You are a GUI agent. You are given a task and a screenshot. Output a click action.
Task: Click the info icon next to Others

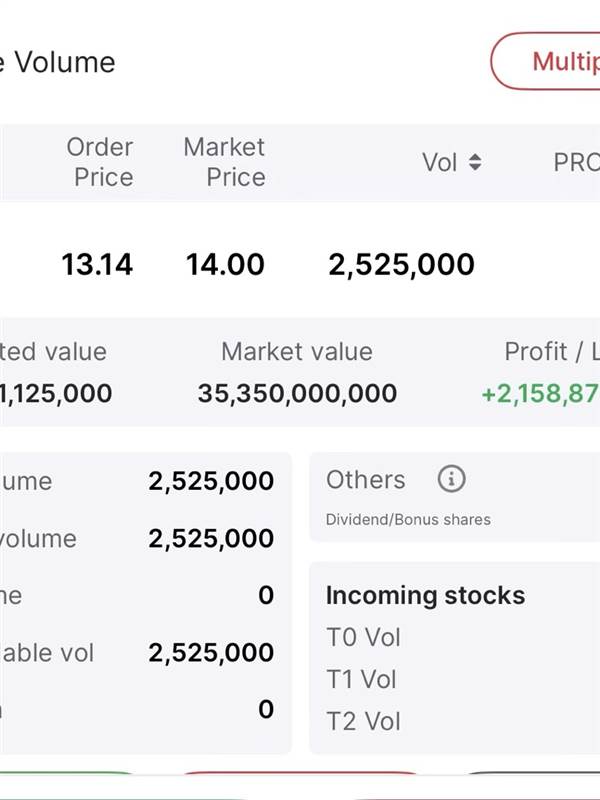click(452, 479)
